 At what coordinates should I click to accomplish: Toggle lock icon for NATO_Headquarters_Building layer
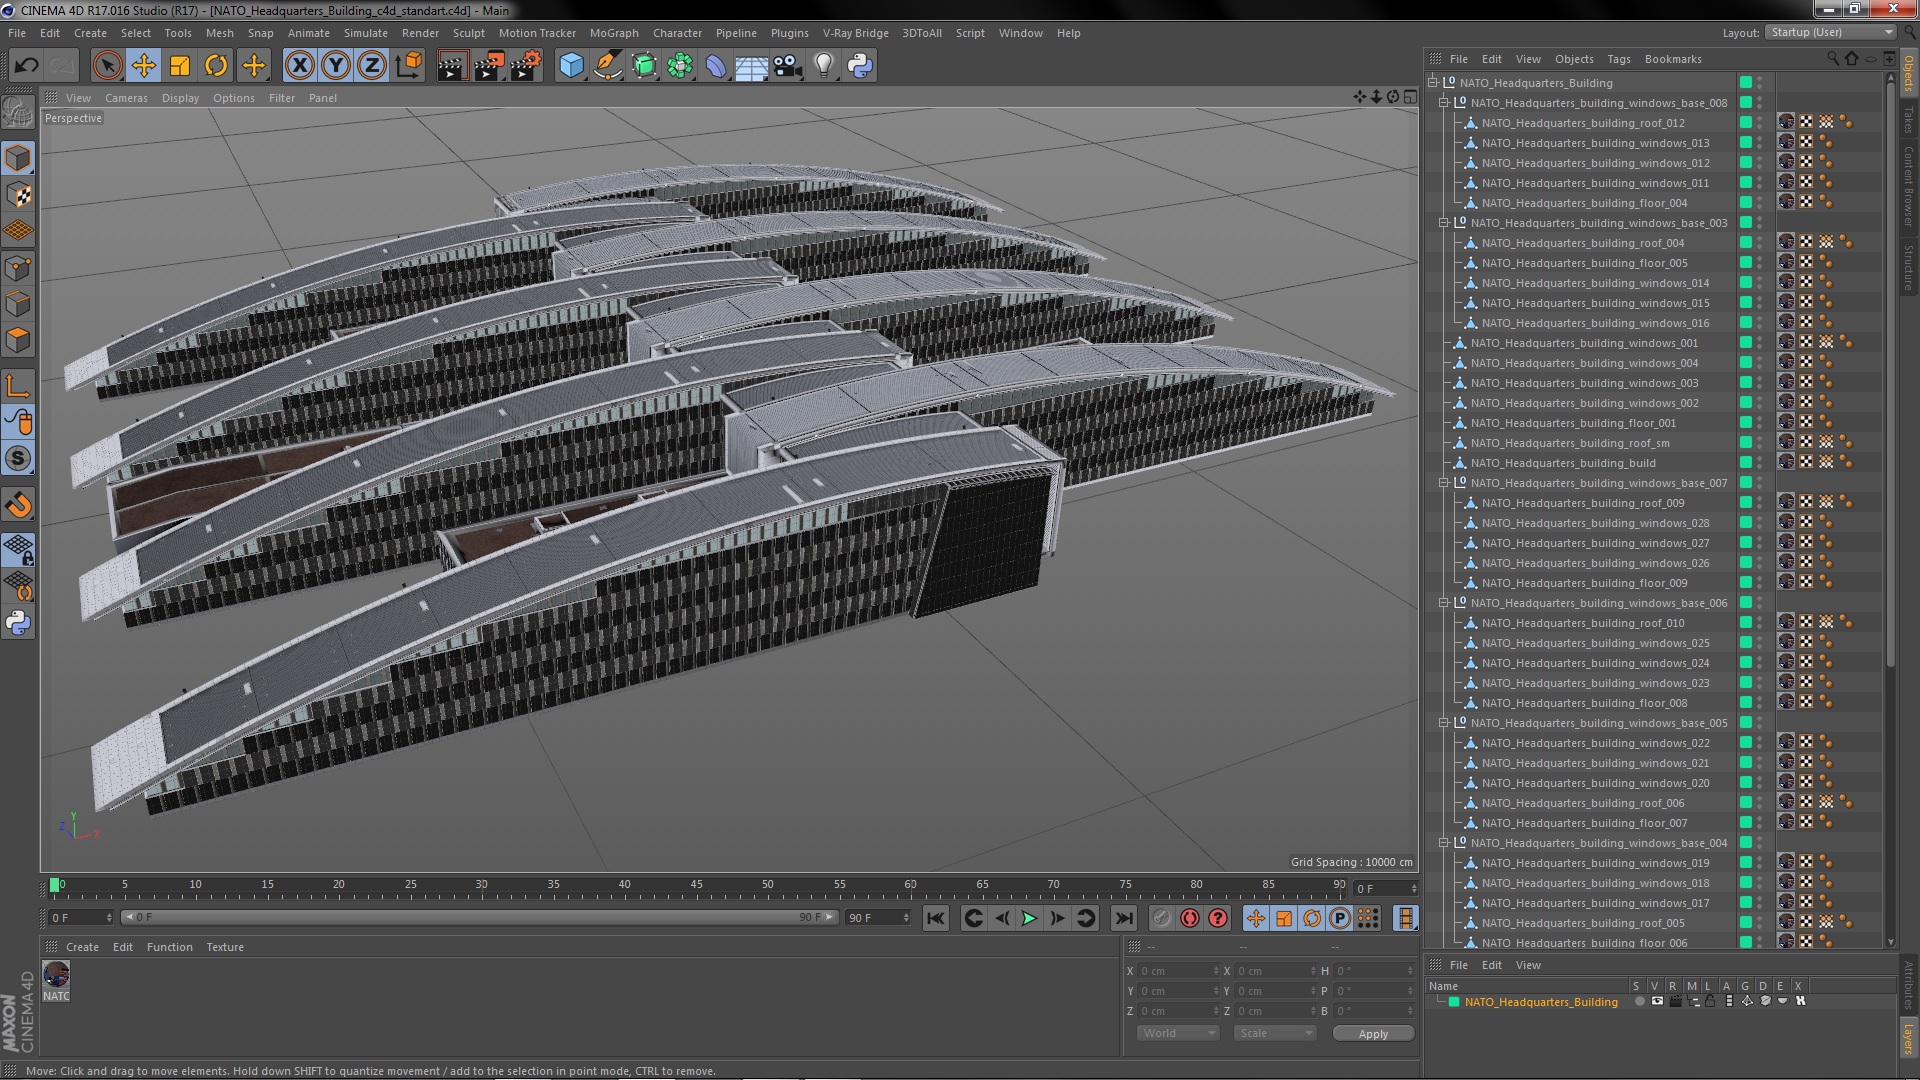click(x=1710, y=1001)
